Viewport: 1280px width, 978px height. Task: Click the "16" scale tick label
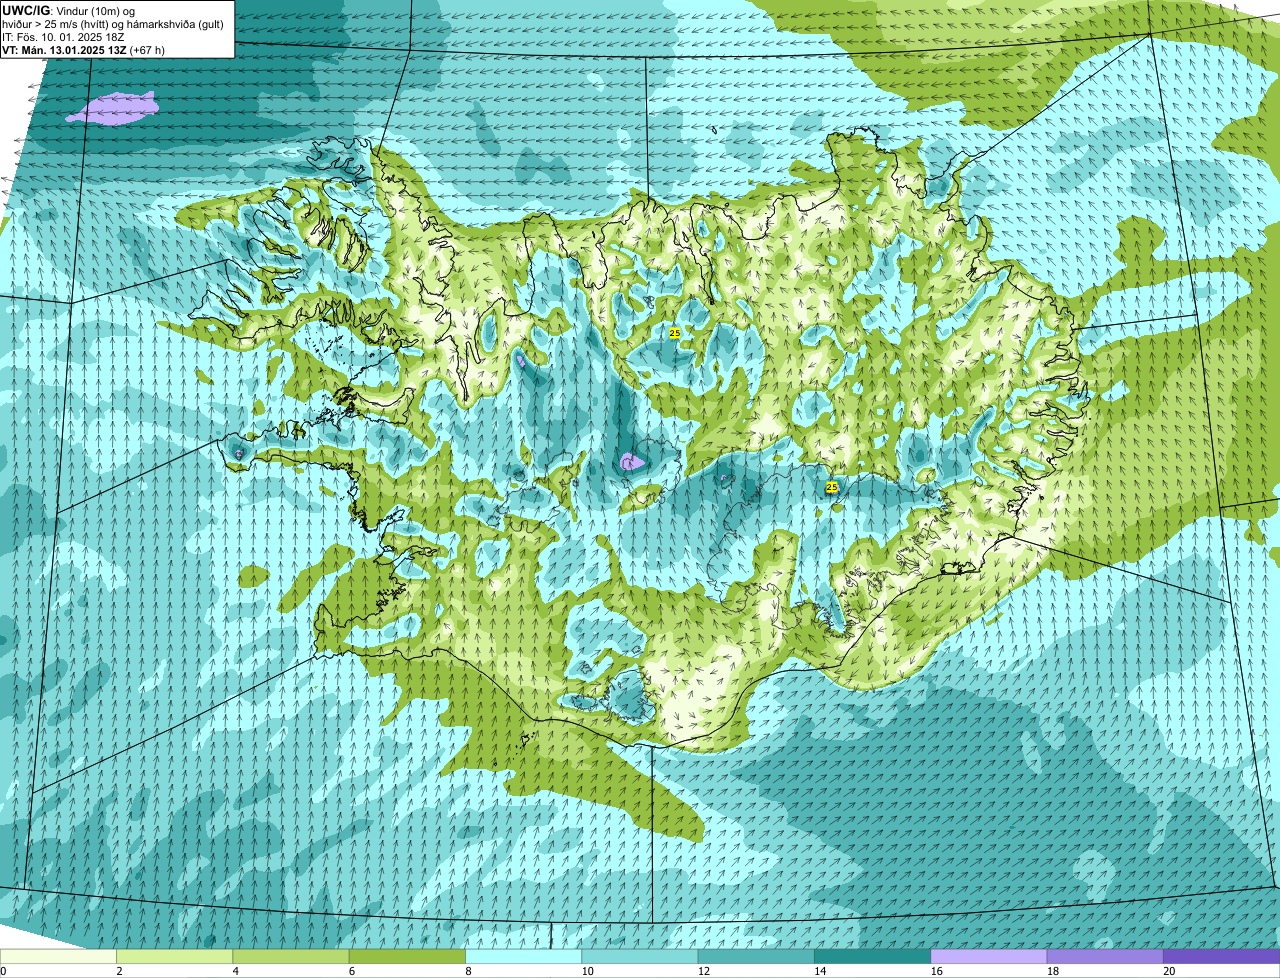tap(937, 971)
